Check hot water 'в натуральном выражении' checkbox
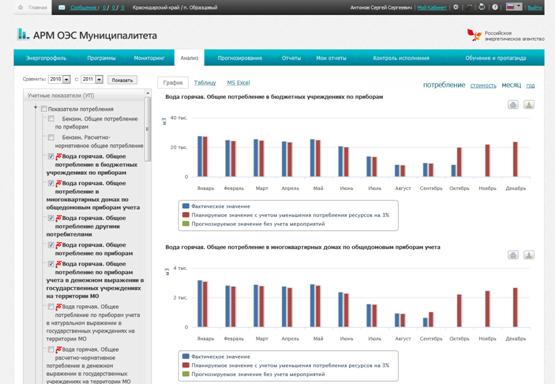Screen dimensions: 555x384 pyautogui.click(x=51, y=306)
